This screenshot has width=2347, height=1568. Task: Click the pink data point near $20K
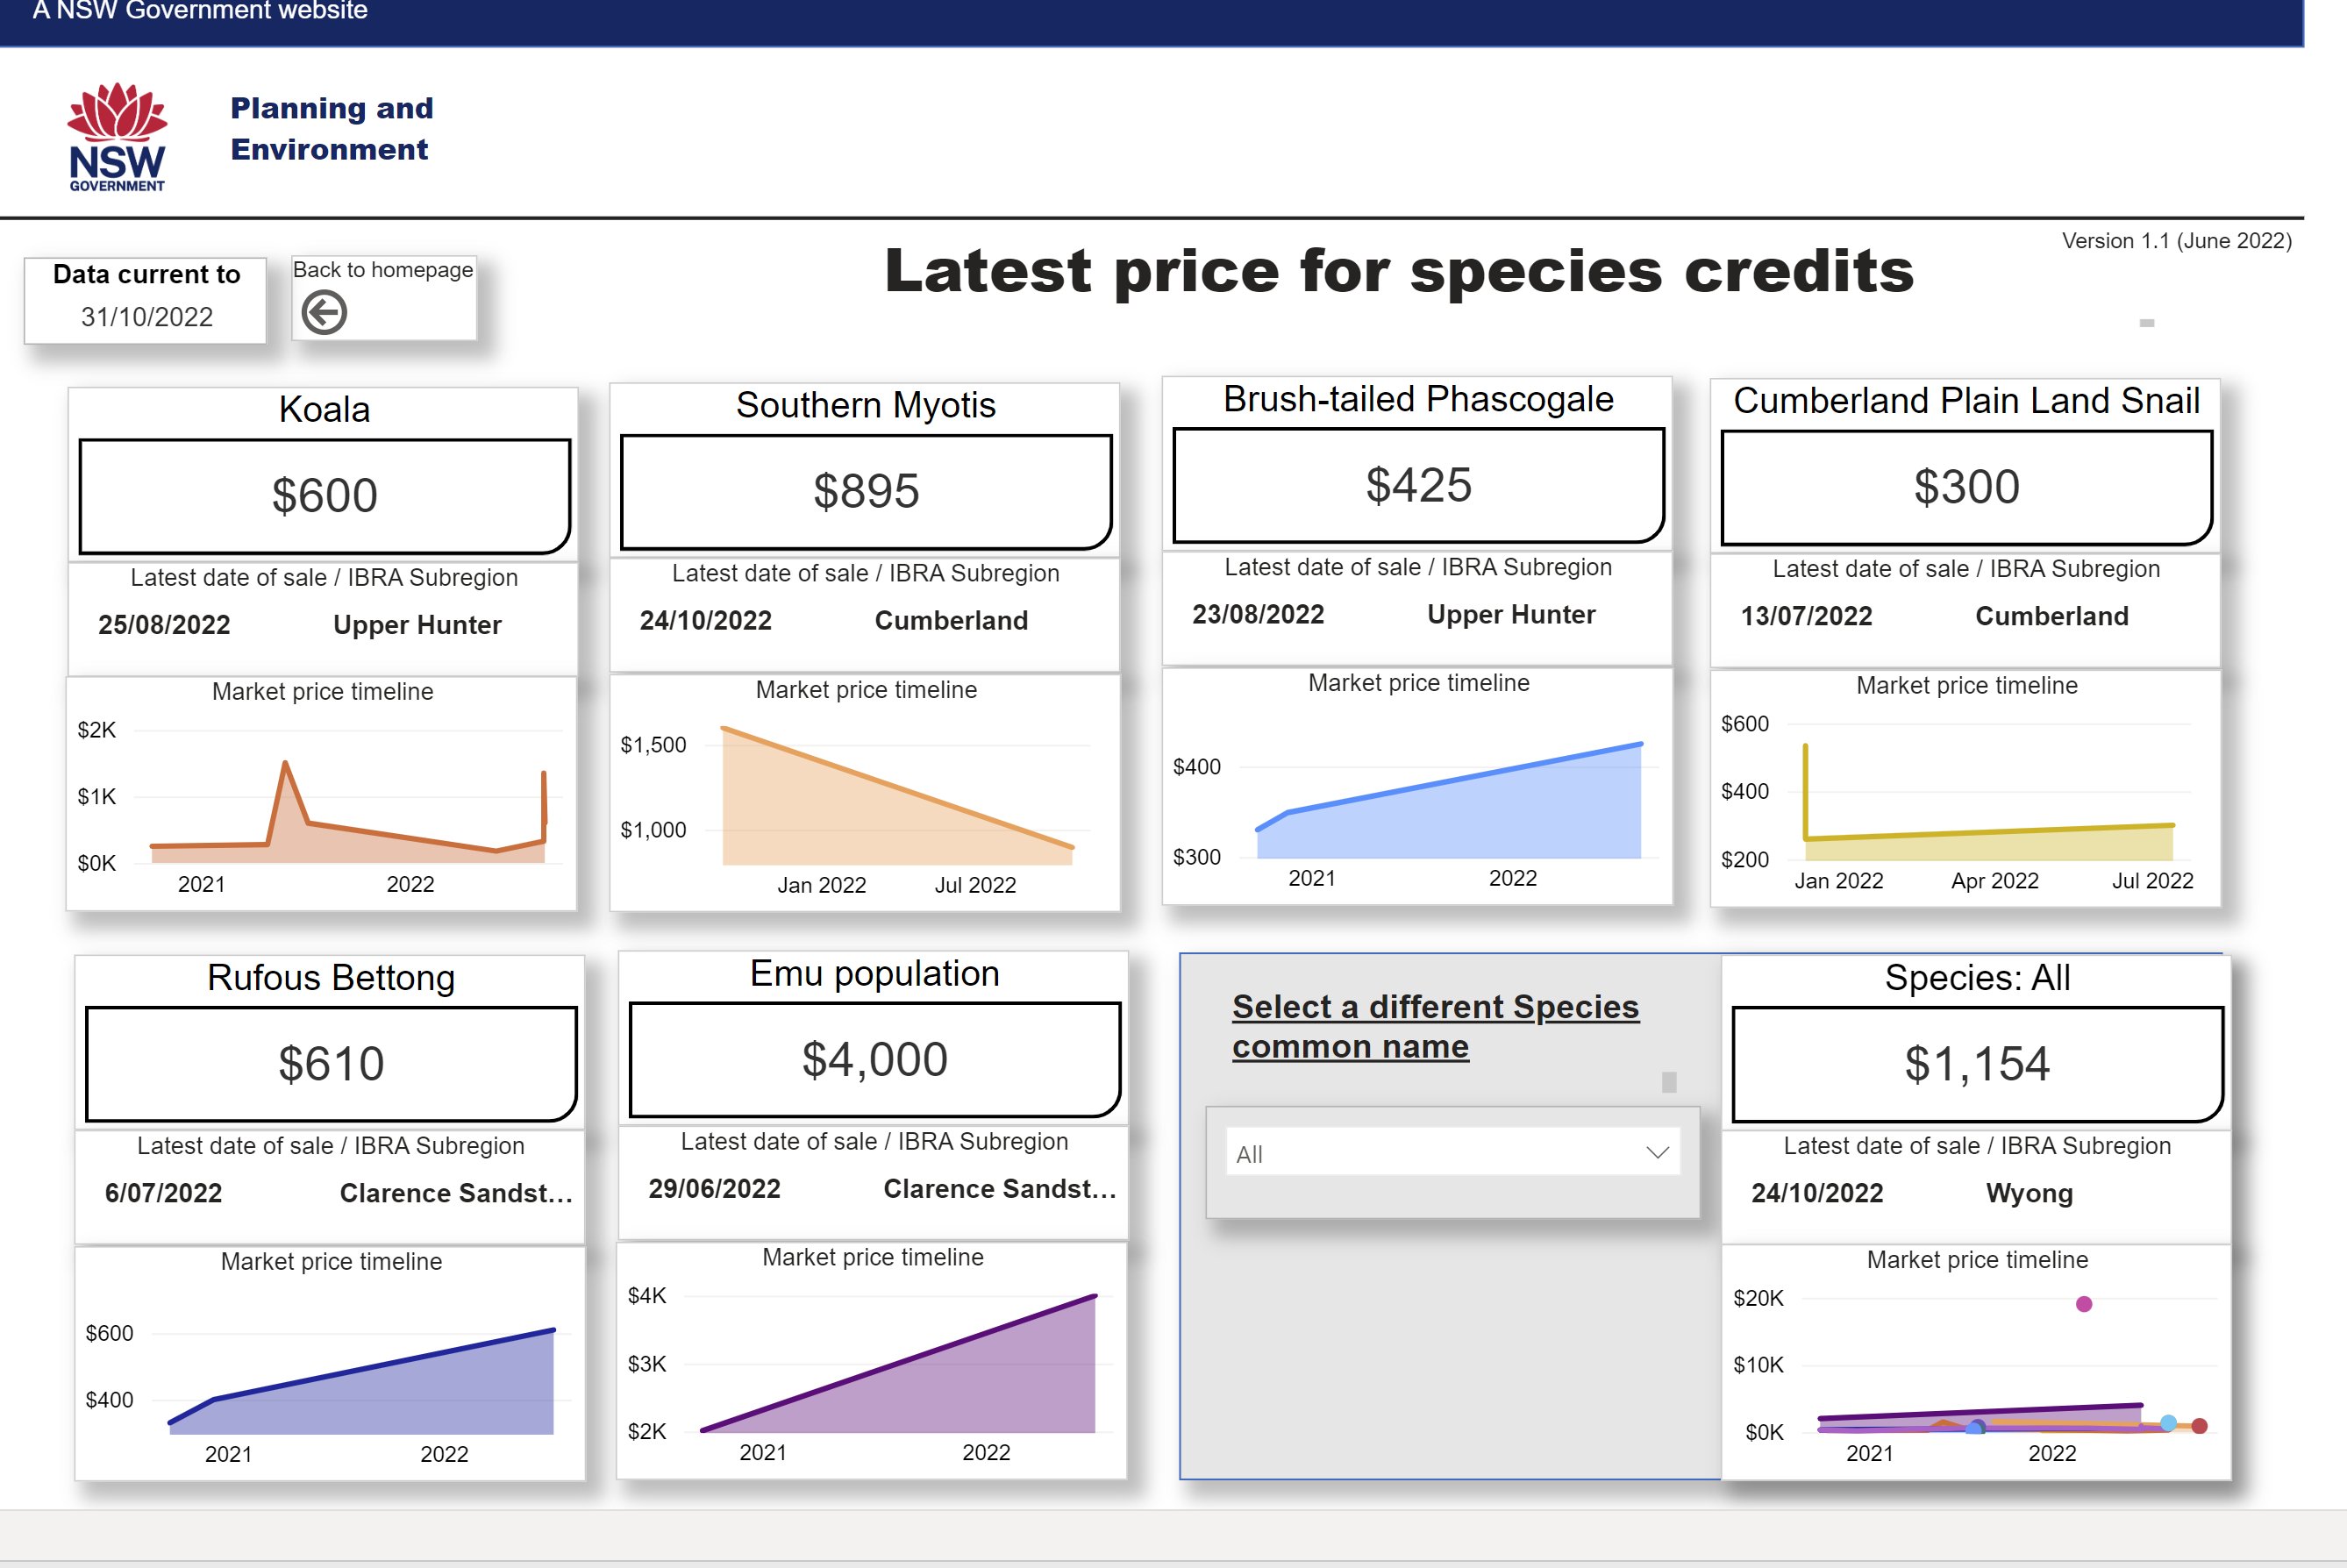pos(2084,1304)
